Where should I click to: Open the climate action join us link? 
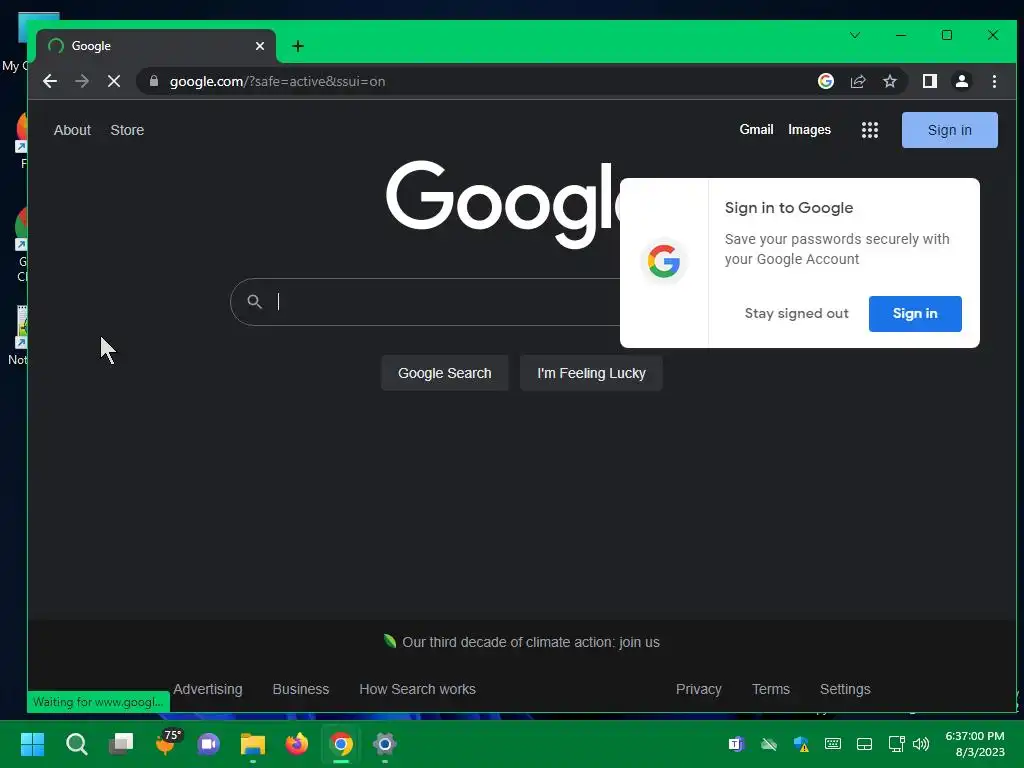pos(530,642)
